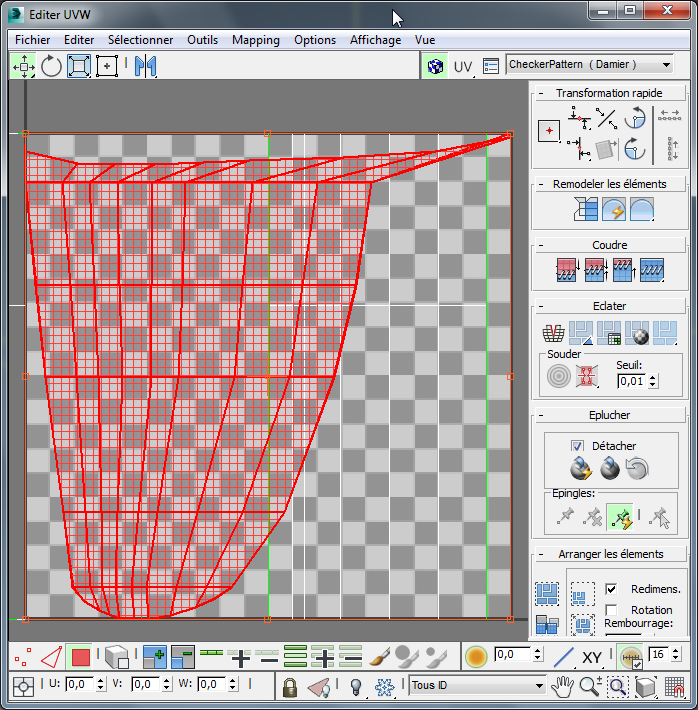Click the Weld Selected icon under Souder

[x=587, y=376]
